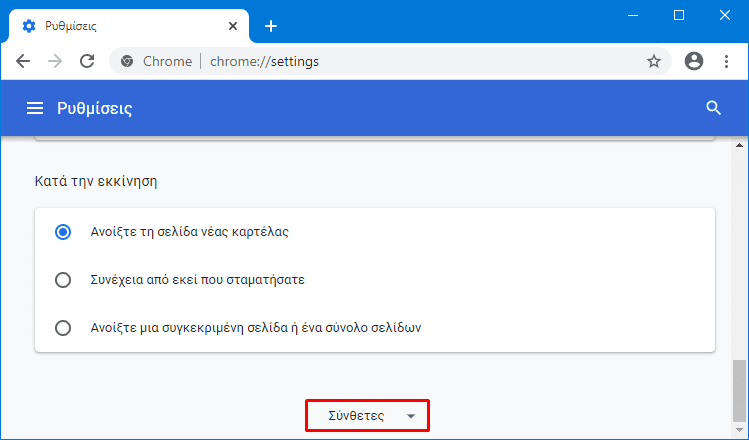The image size is (749, 440).
Task: Click the arrow next to Σύνθετες
Action: [x=411, y=416]
